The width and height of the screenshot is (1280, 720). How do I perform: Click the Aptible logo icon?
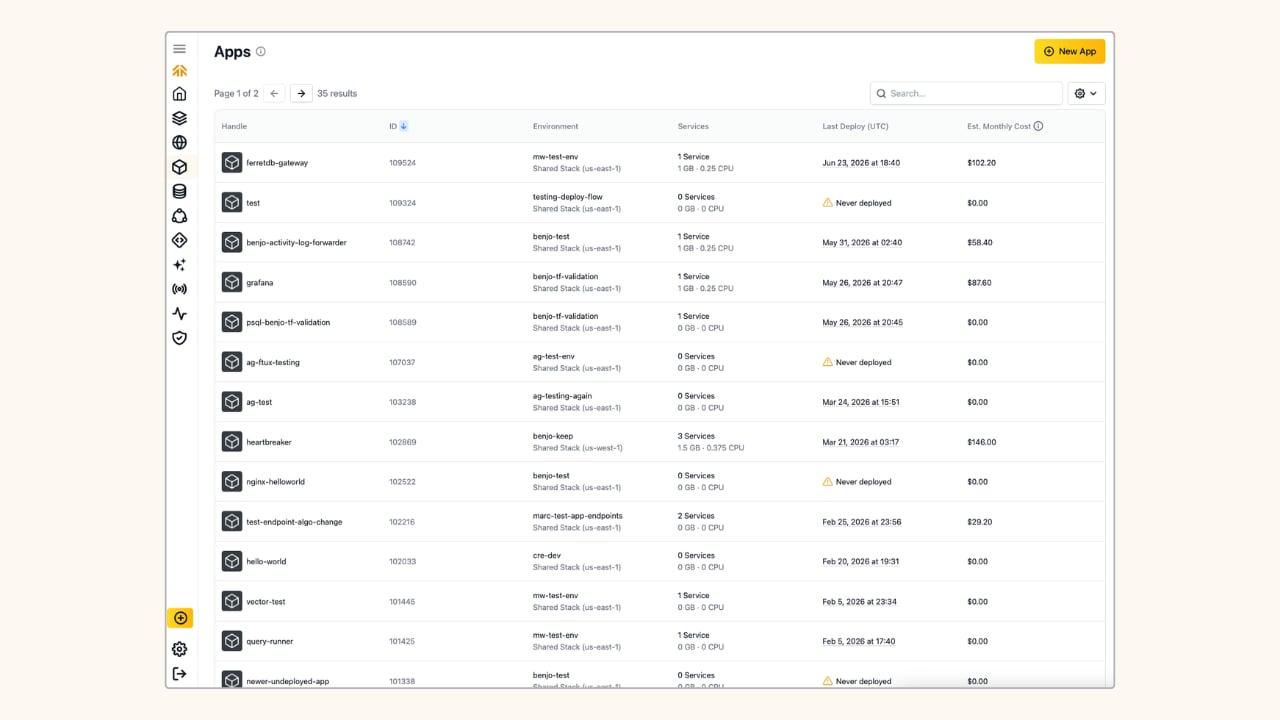[179, 71]
